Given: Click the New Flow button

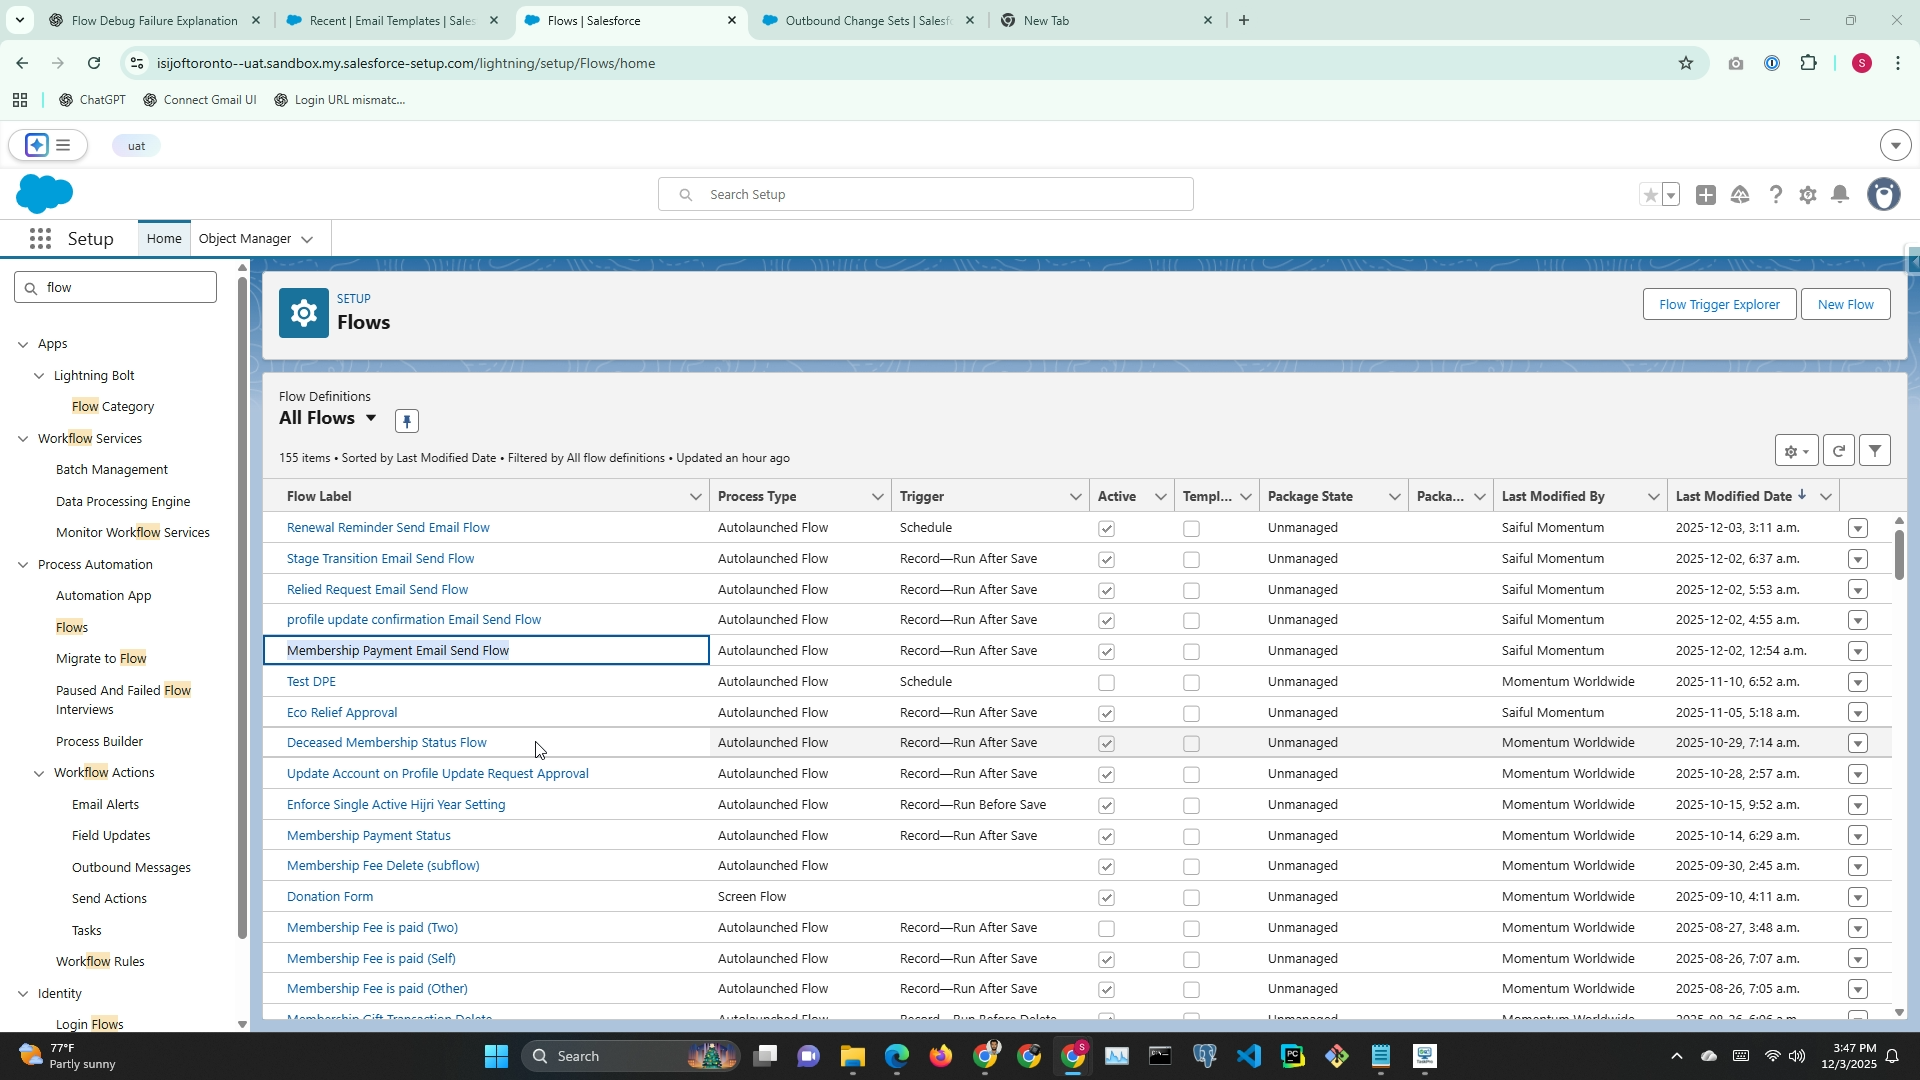Looking at the screenshot, I should coord(1845,305).
